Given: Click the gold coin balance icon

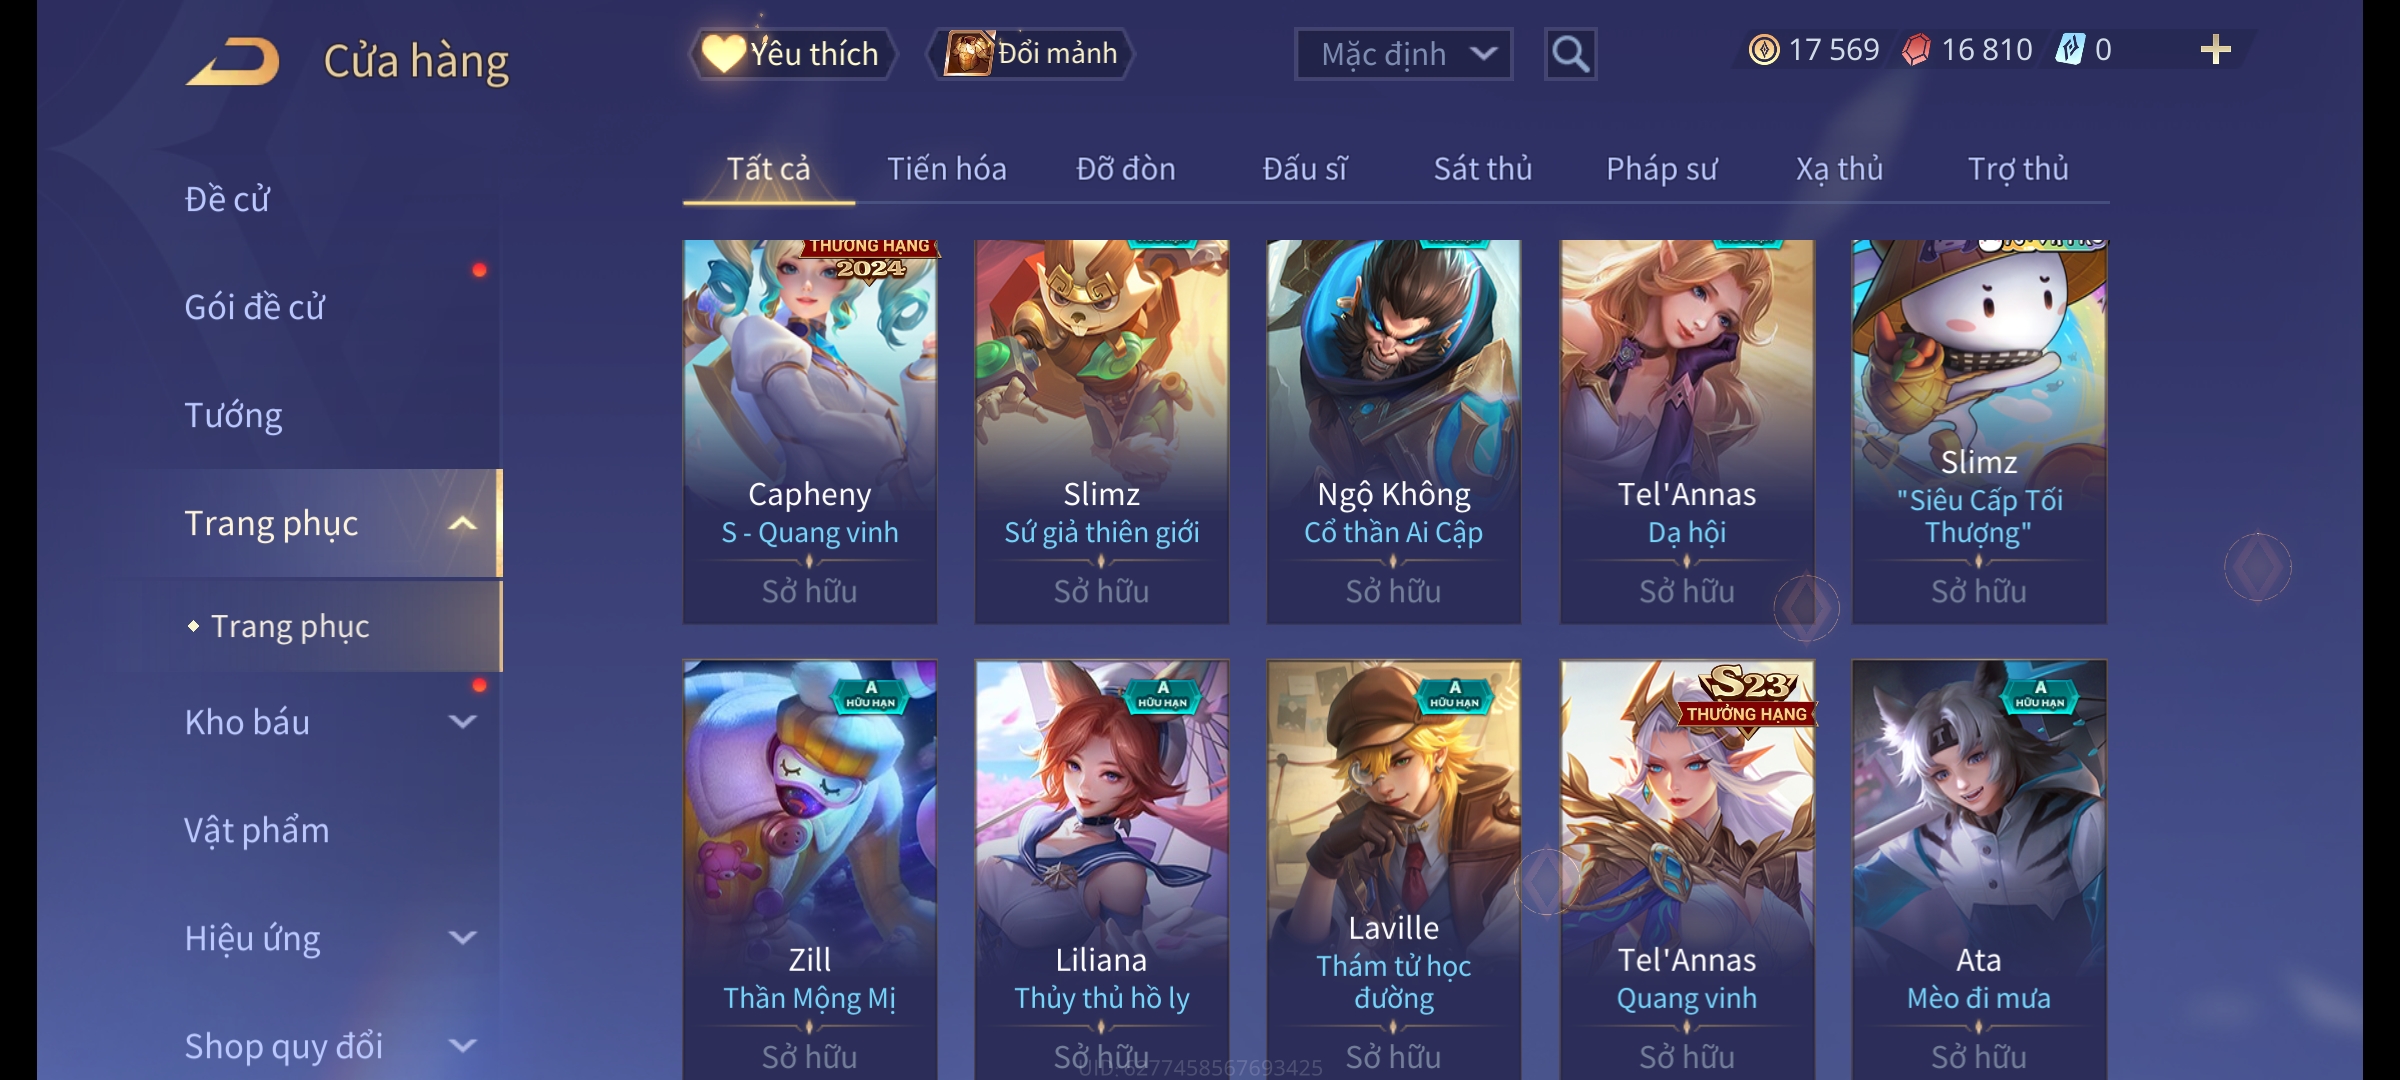Looking at the screenshot, I should (x=1764, y=50).
